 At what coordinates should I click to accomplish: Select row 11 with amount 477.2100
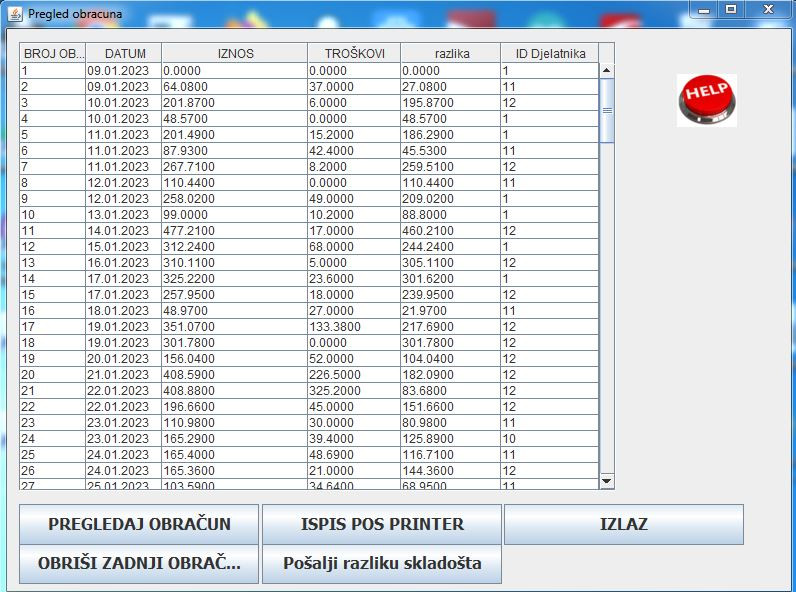tap(234, 231)
